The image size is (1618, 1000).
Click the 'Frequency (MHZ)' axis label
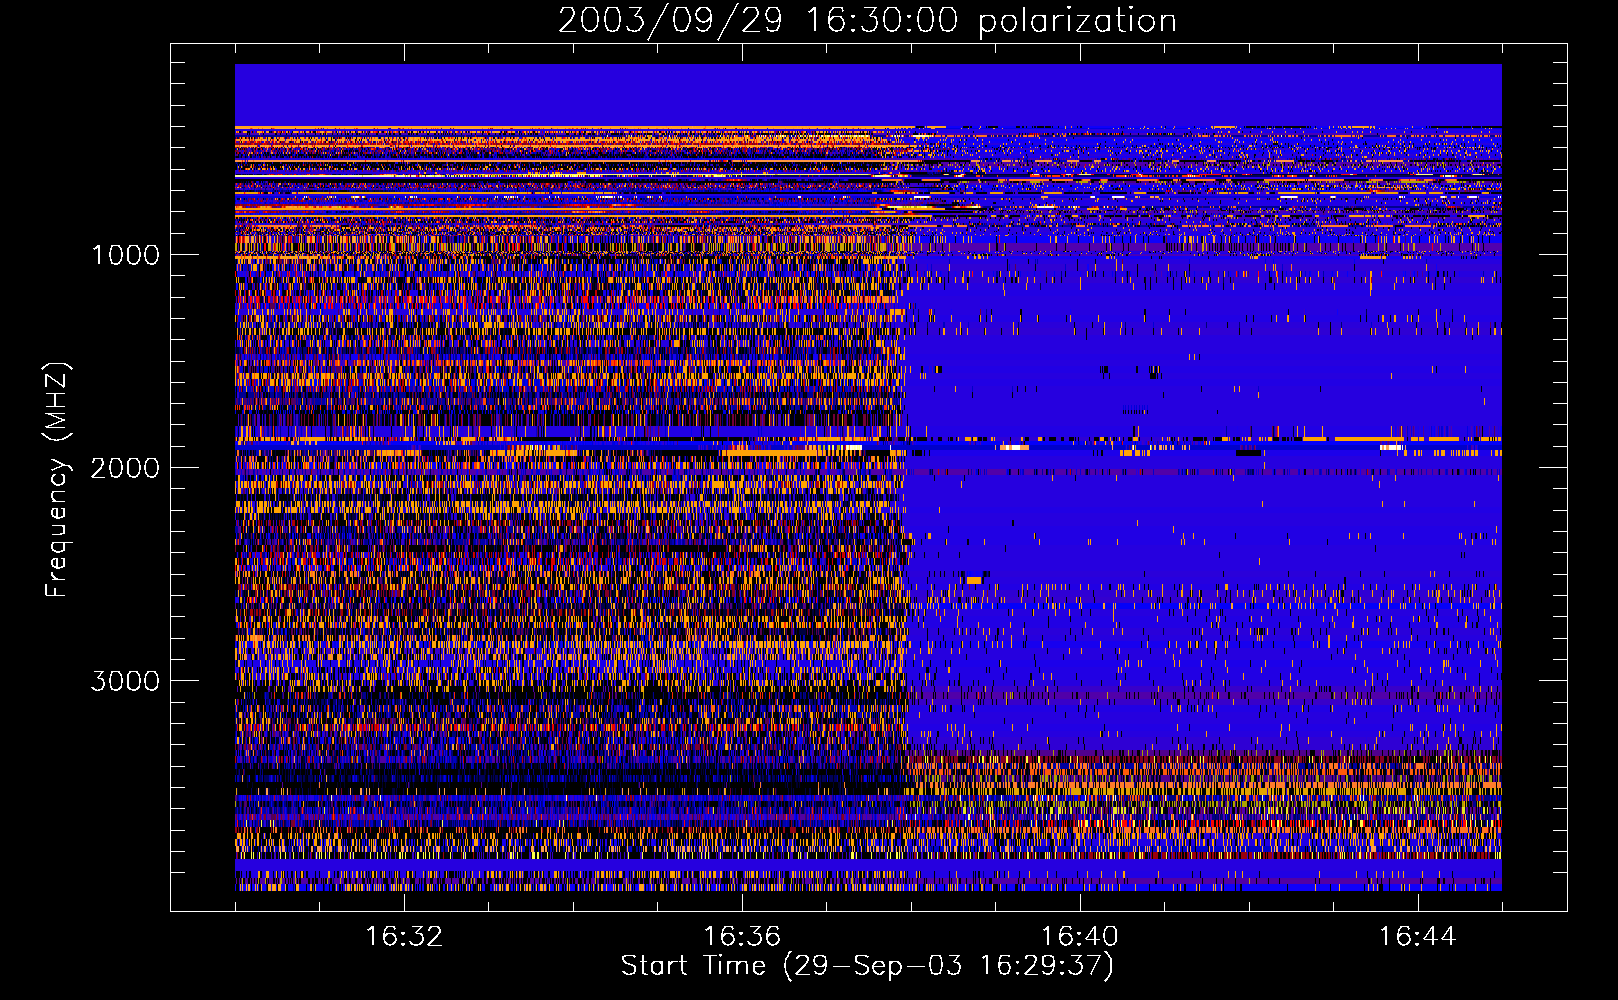click(58, 480)
